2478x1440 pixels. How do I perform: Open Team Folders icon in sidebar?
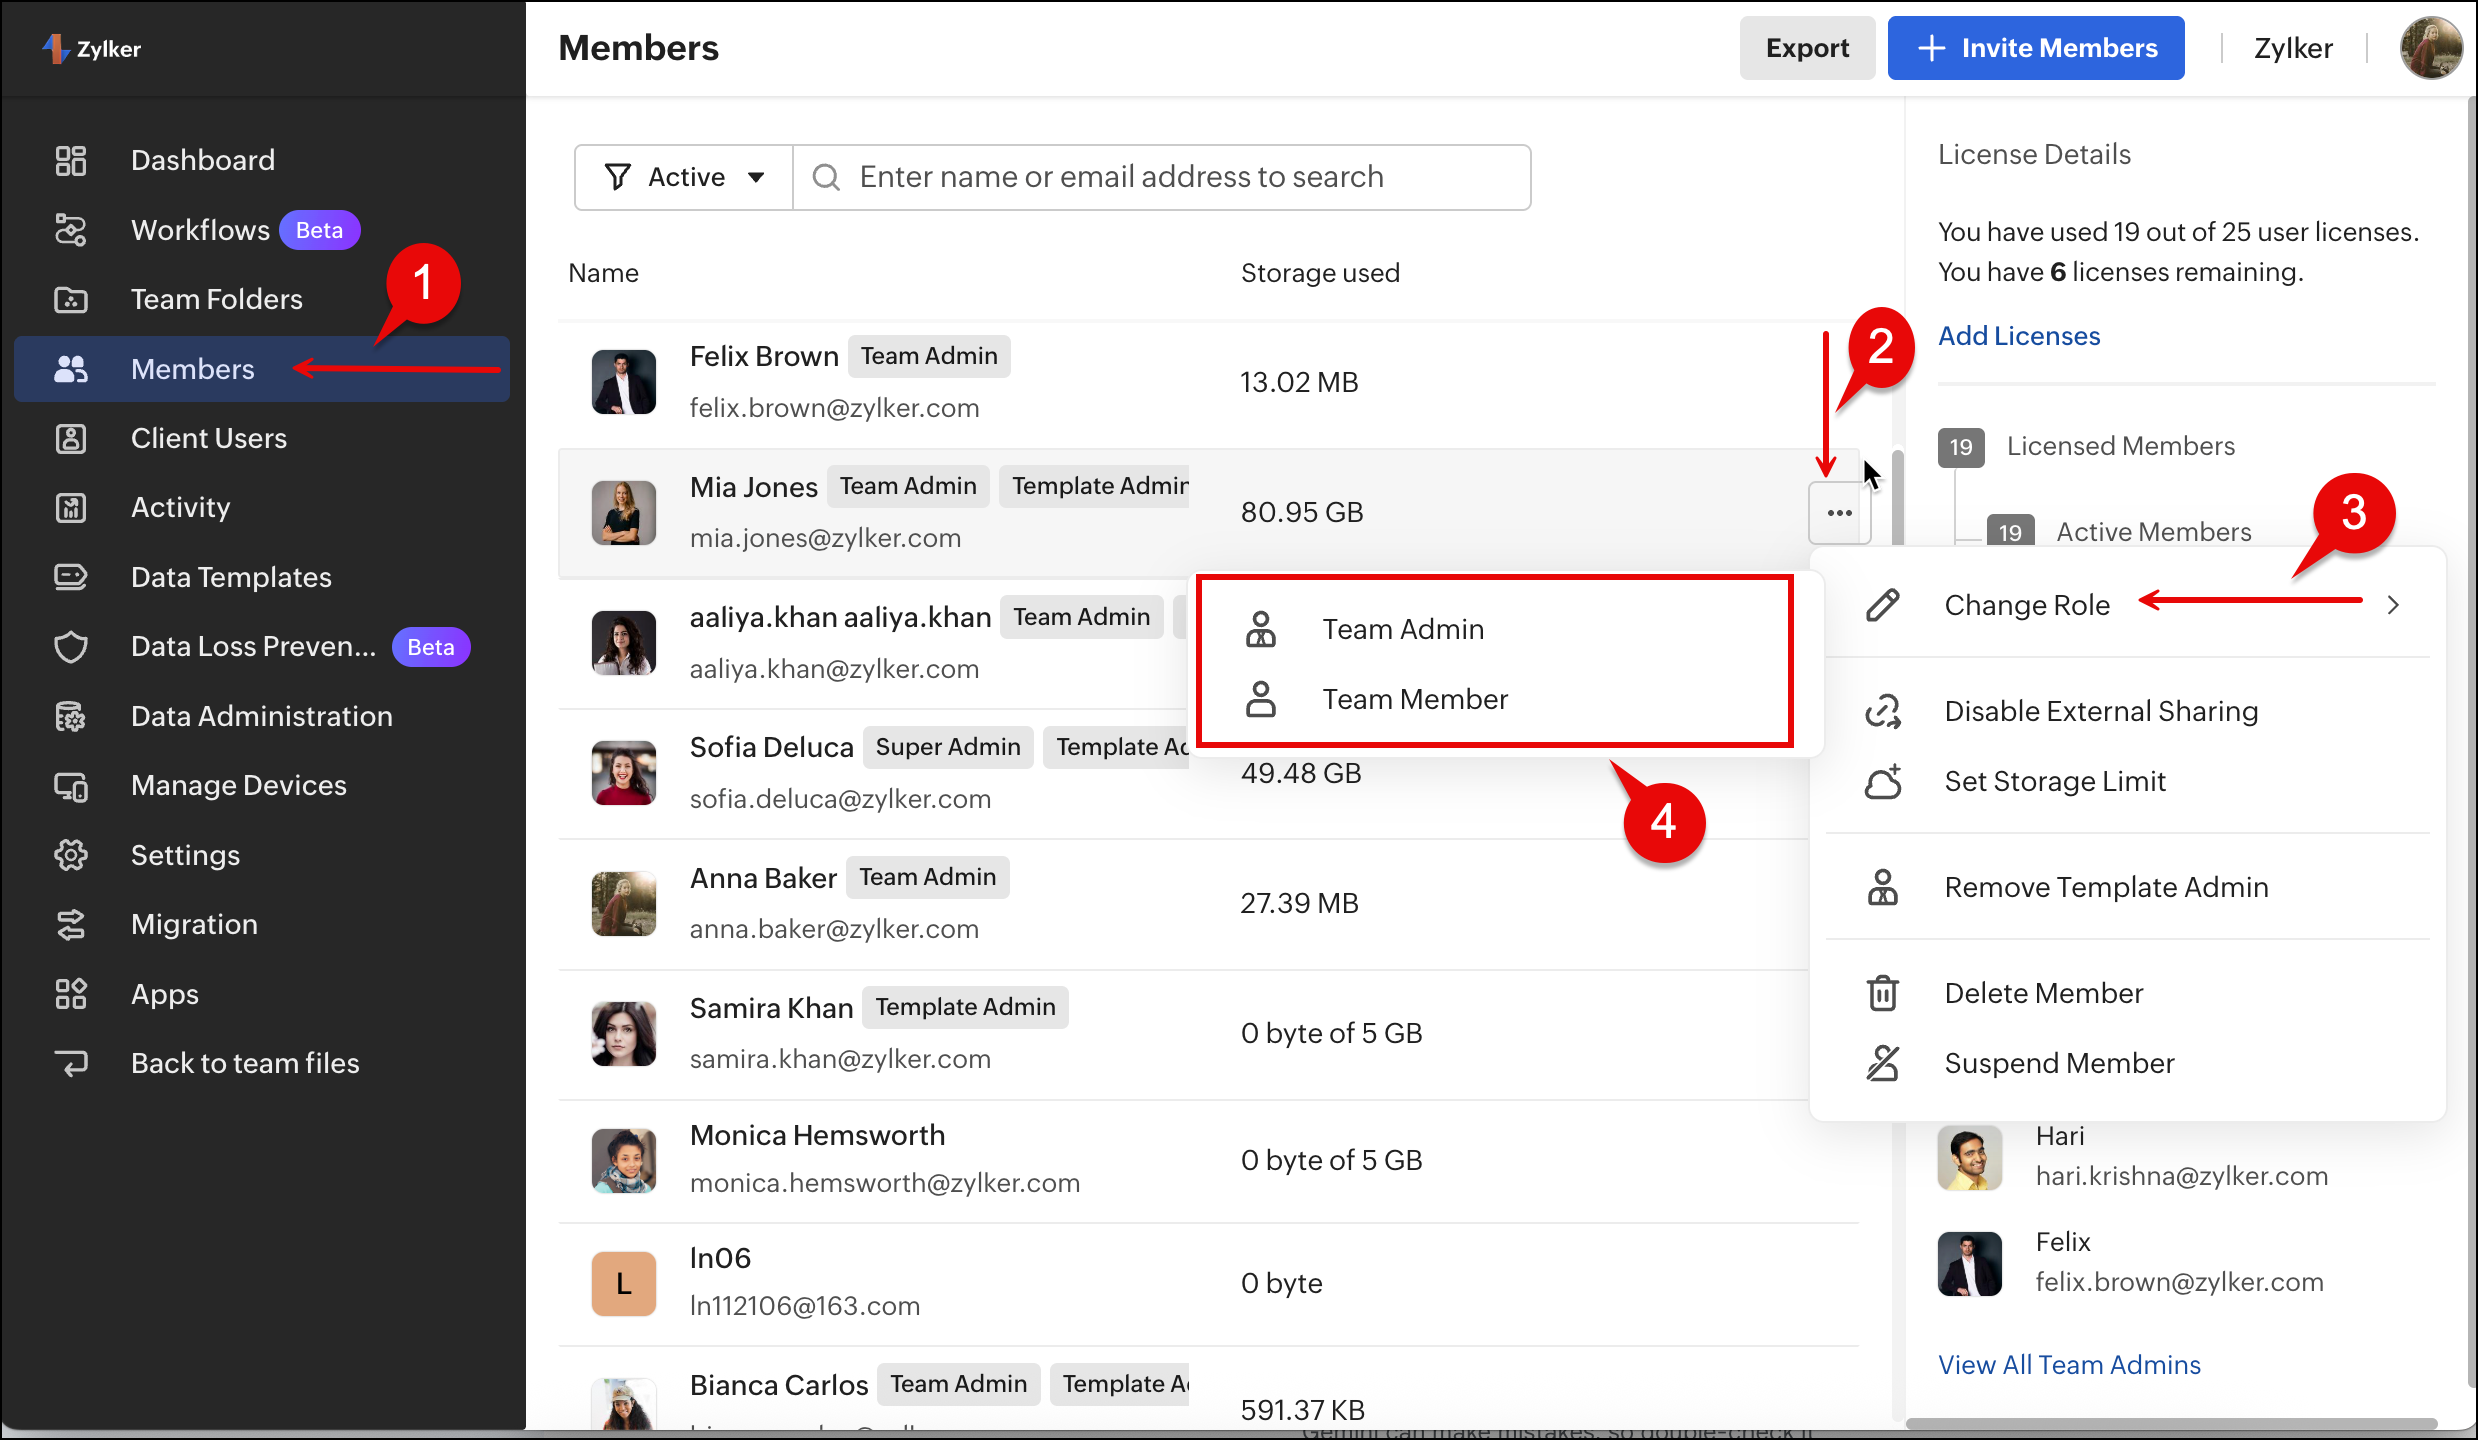click(x=71, y=299)
